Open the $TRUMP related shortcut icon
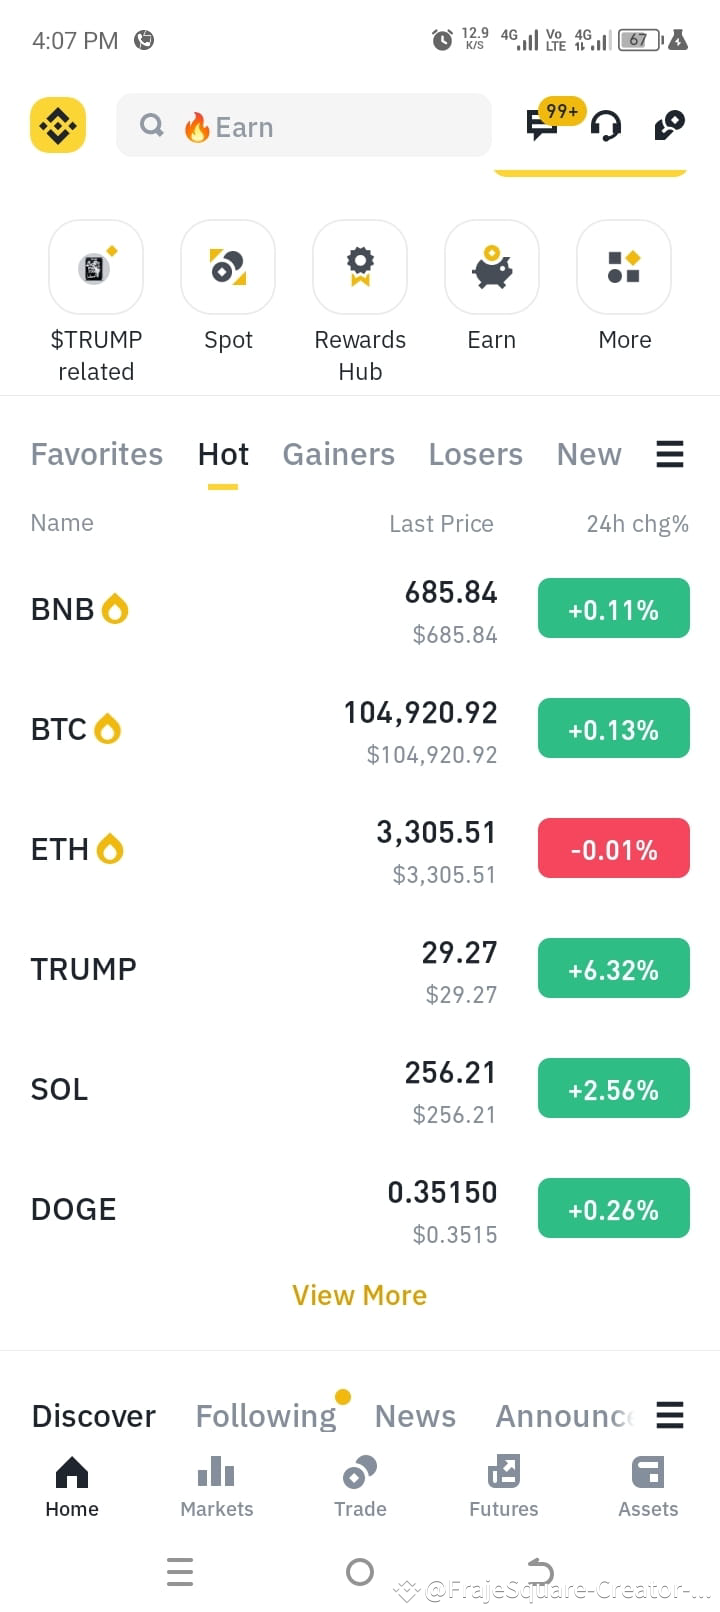 coord(96,267)
